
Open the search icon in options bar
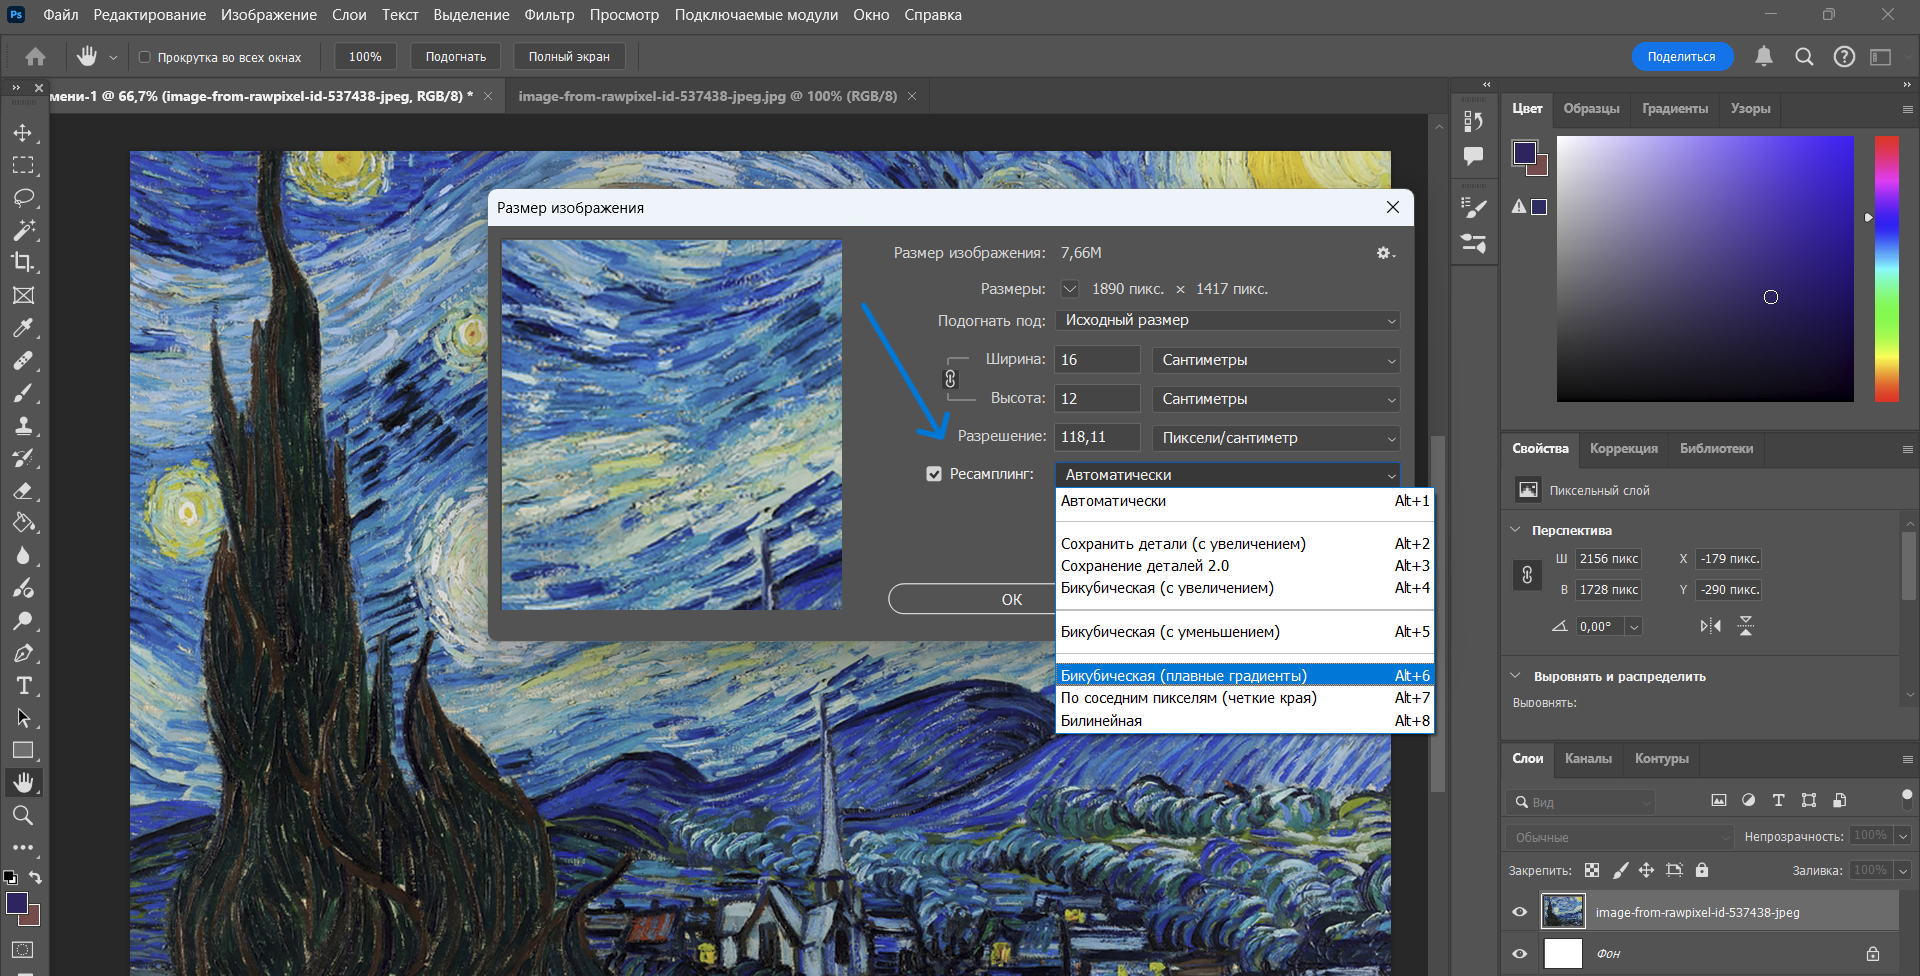(1804, 57)
